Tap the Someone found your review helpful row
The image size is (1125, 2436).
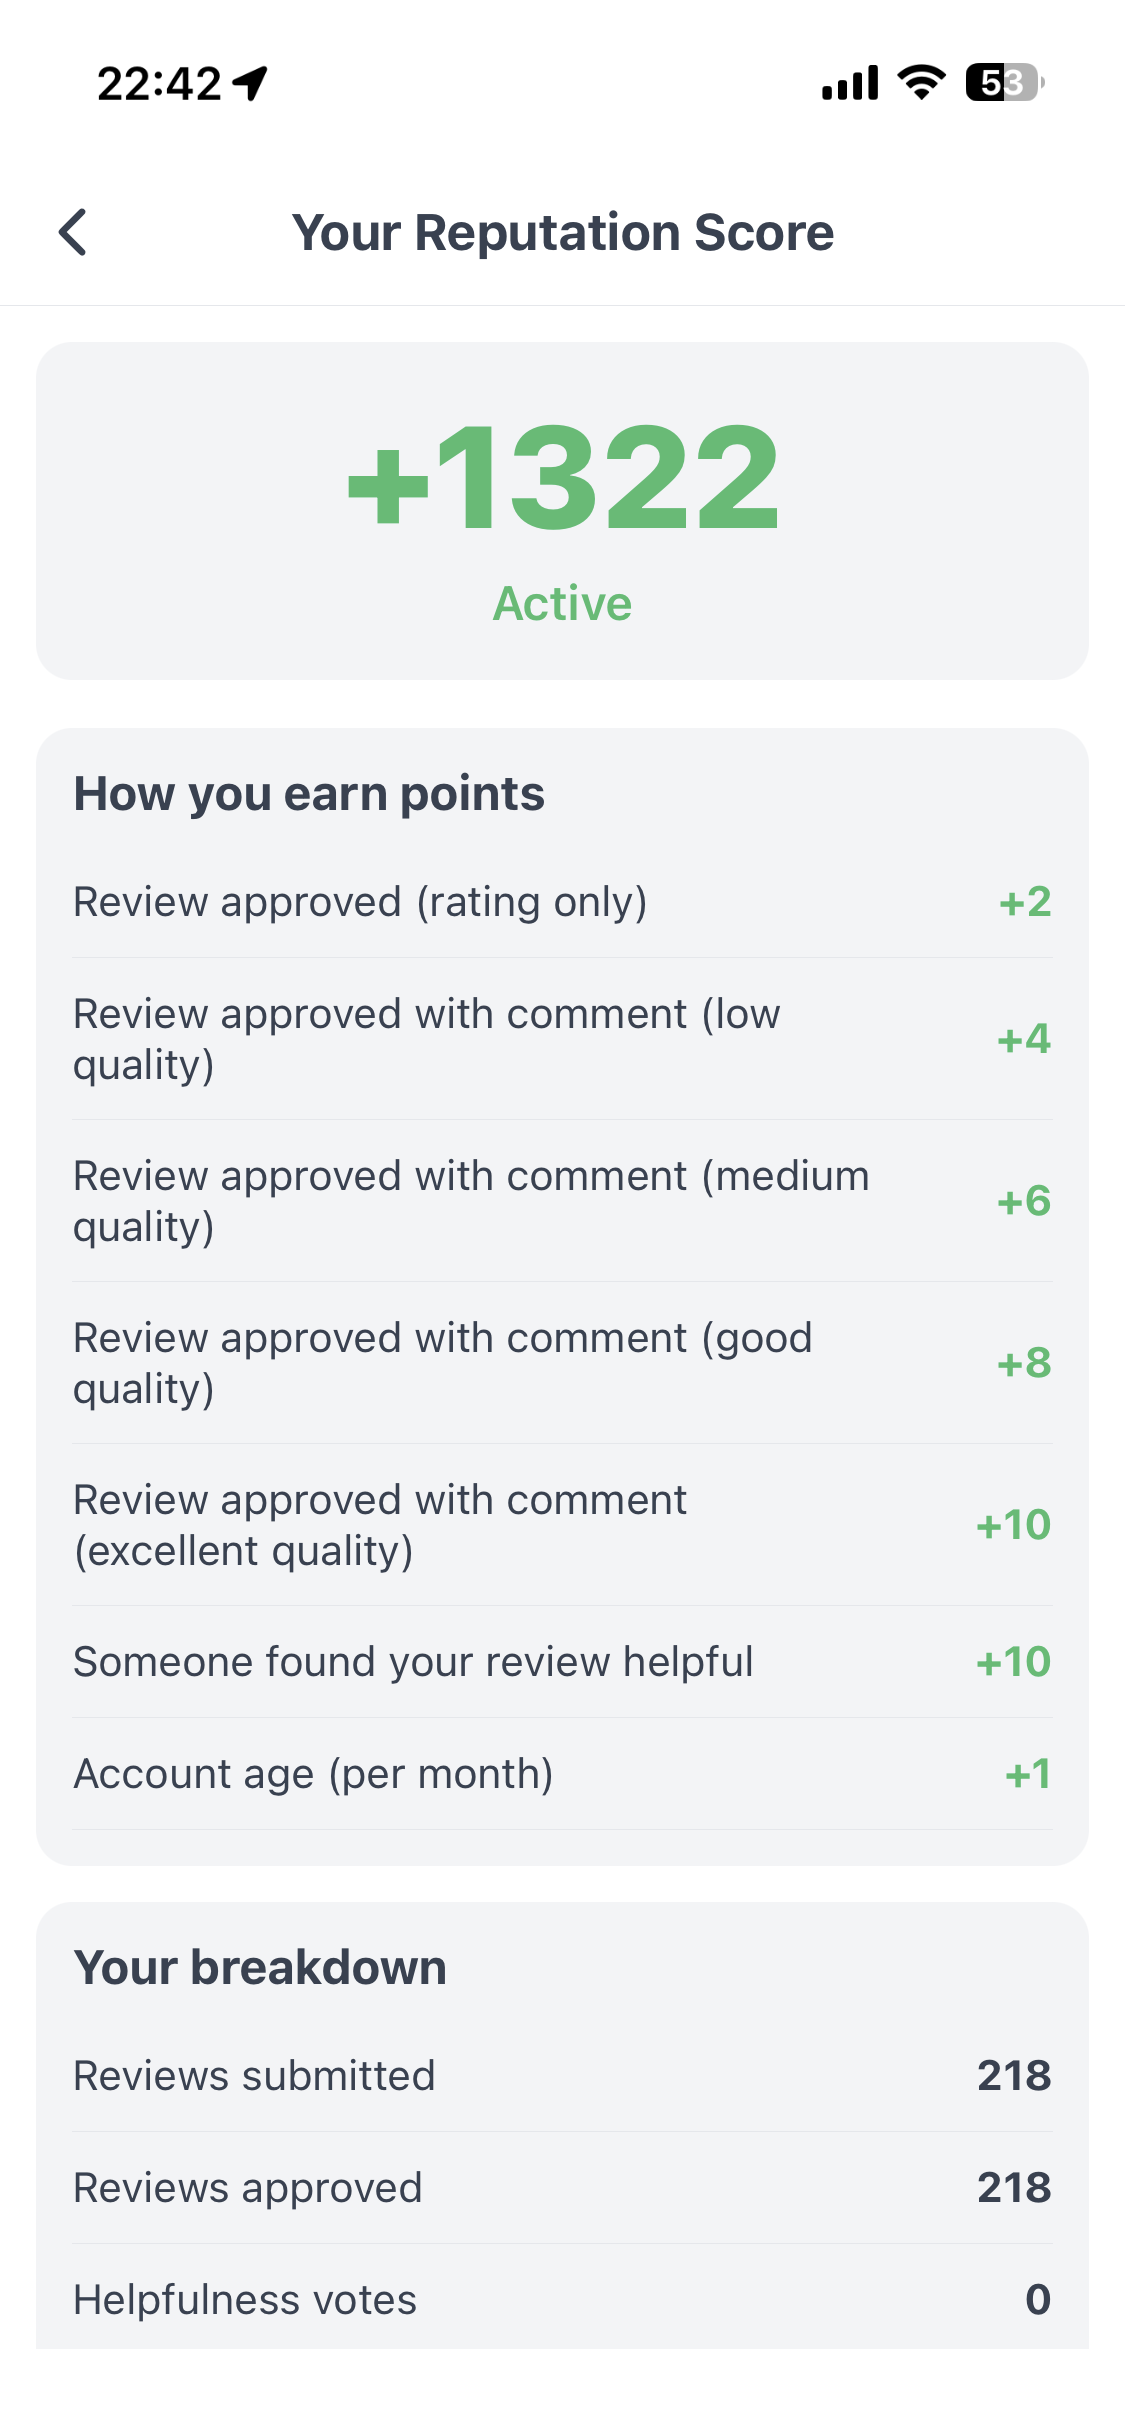click(x=562, y=1661)
